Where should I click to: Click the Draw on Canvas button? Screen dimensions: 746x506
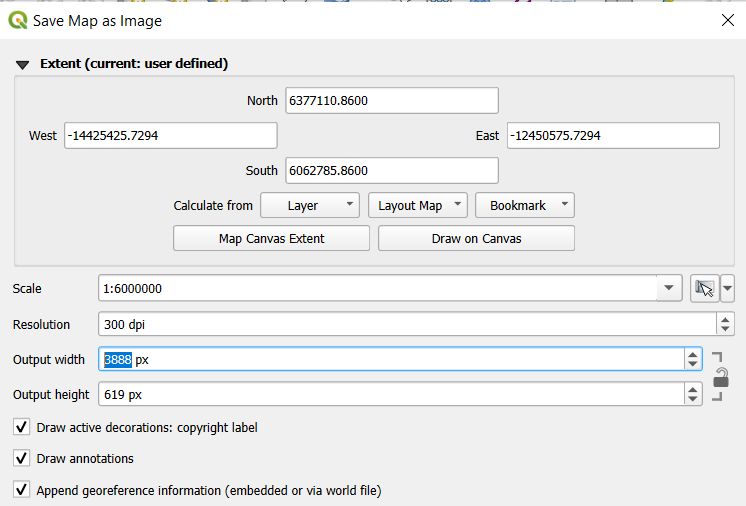476,238
